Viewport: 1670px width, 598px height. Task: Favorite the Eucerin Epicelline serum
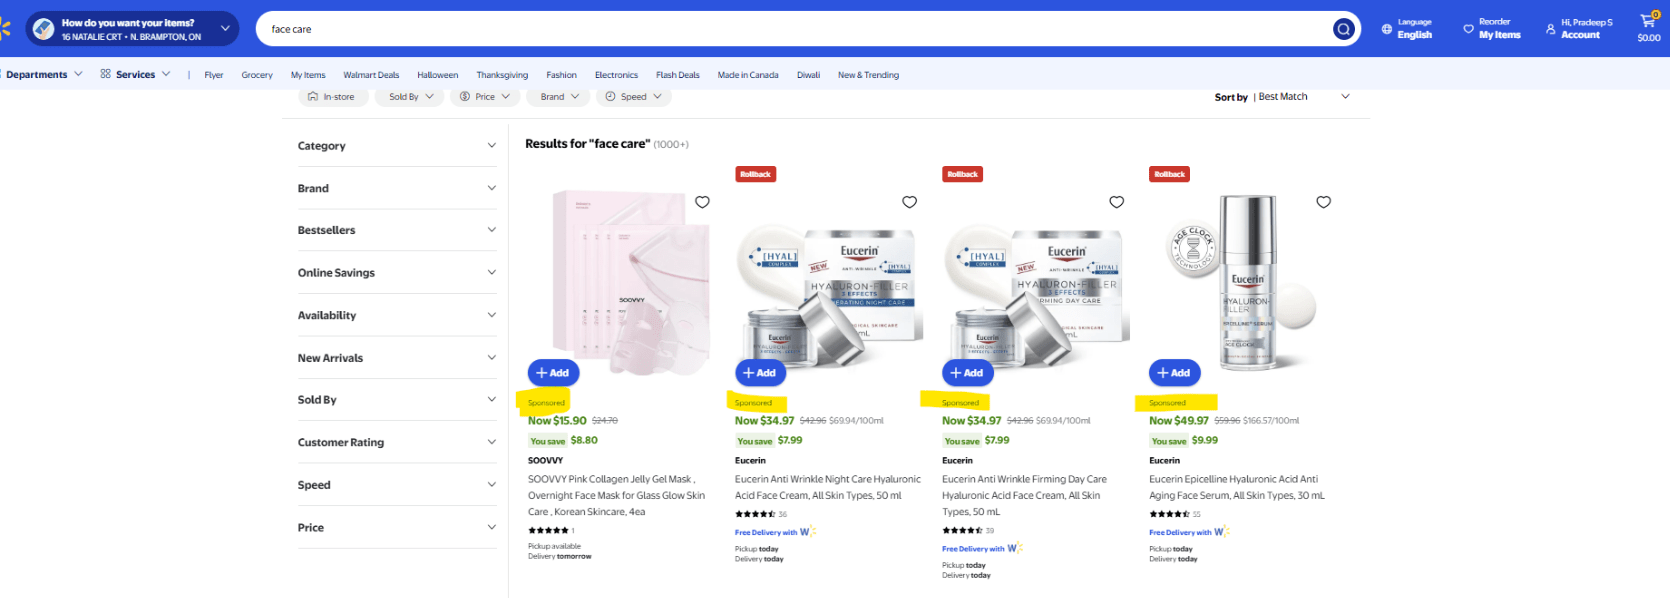pyautogui.click(x=1323, y=202)
